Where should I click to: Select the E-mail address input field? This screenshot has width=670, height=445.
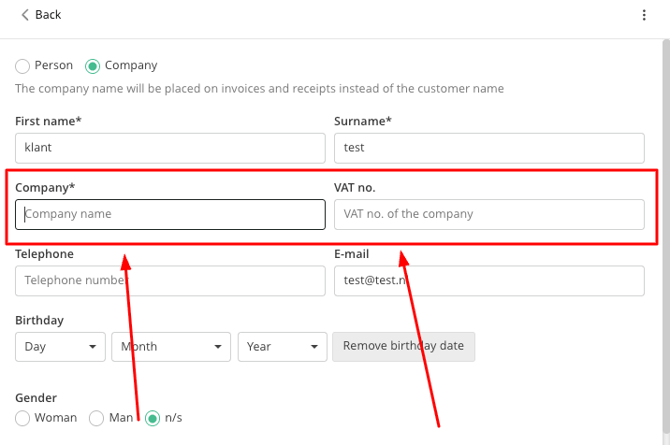(x=489, y=281)
